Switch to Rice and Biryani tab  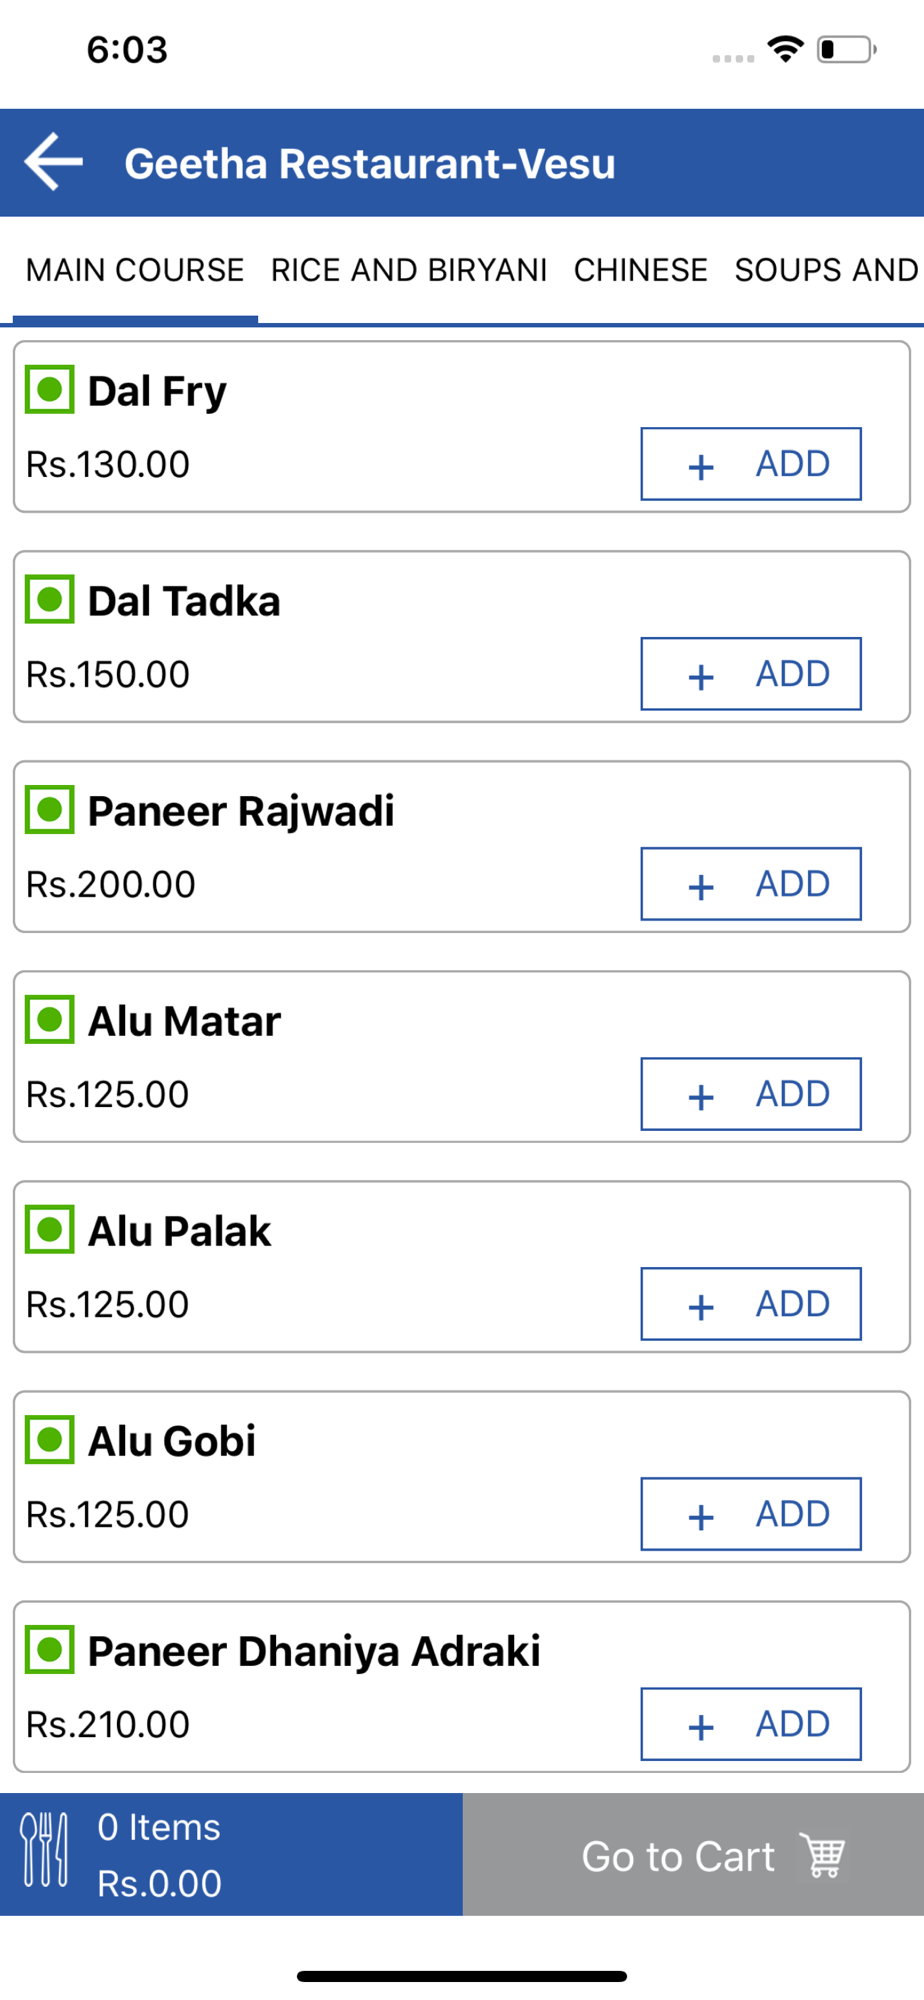pyautogui.click(x=409, y=270)
